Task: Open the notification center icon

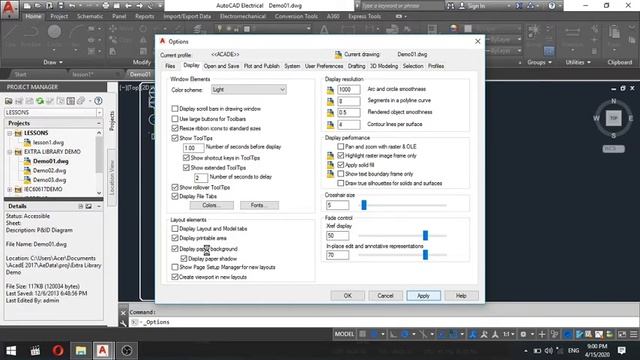Action: pos(622,351)
